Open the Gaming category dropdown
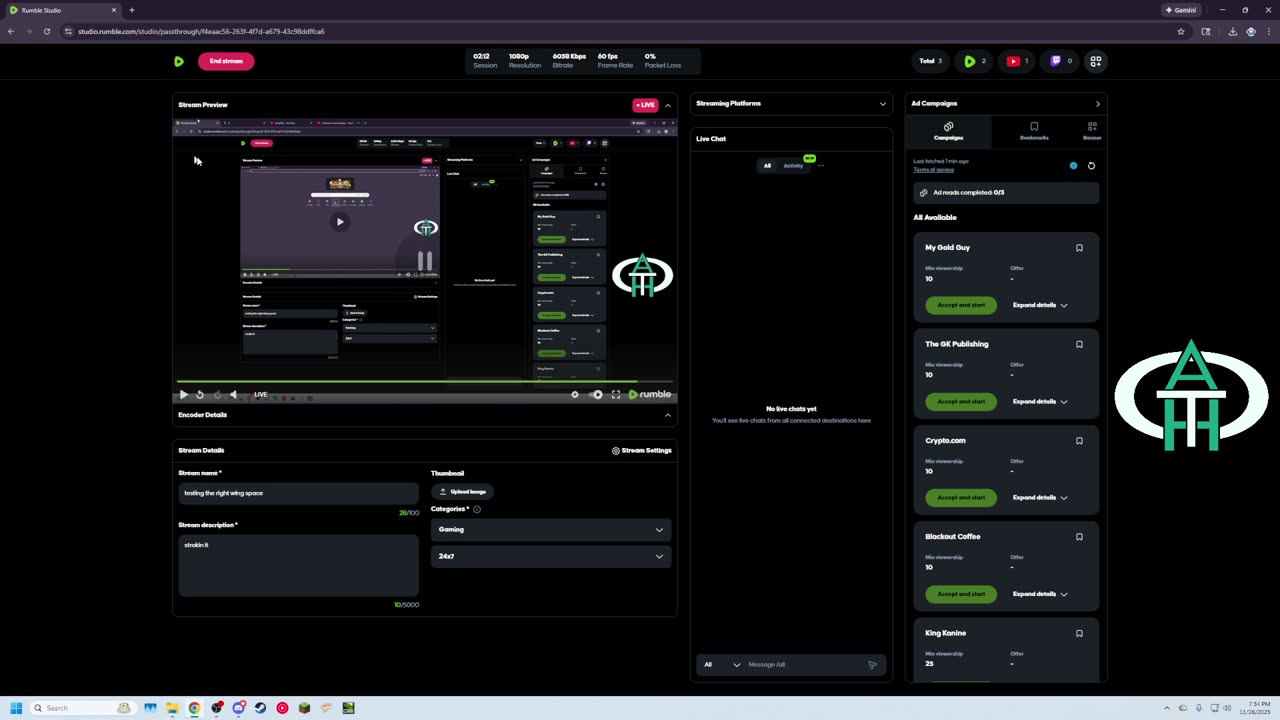The height and width of the screenshot is (720, 1280). [551, 530]
